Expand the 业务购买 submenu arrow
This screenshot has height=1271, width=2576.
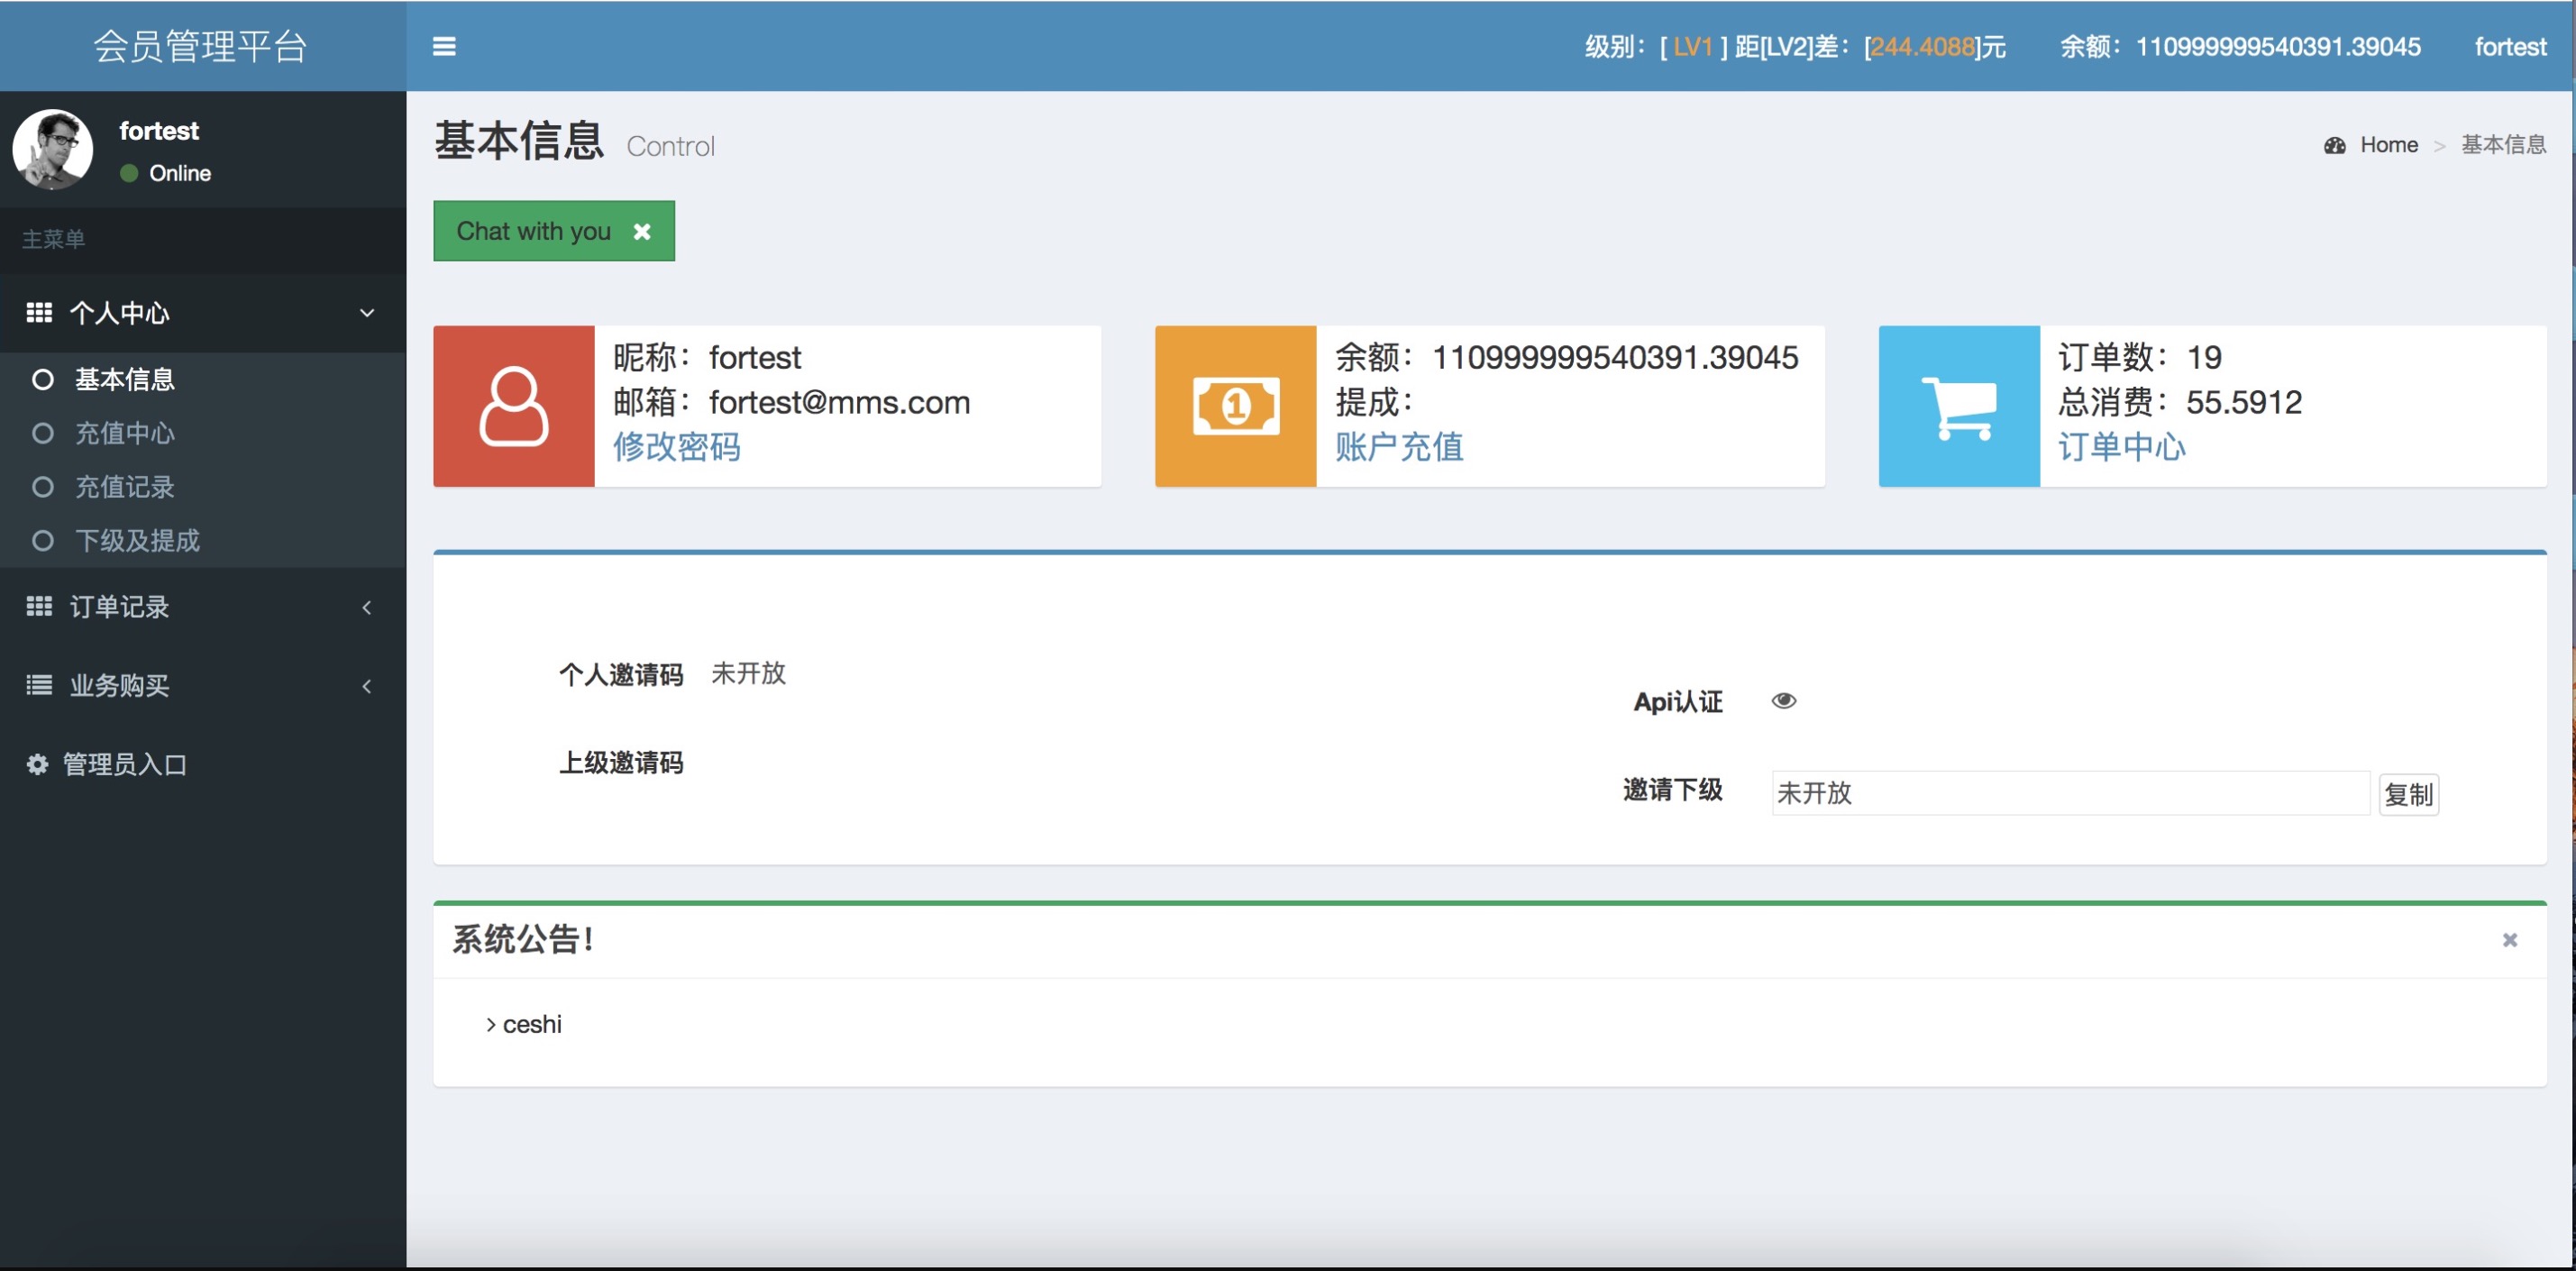pos(367,686)
